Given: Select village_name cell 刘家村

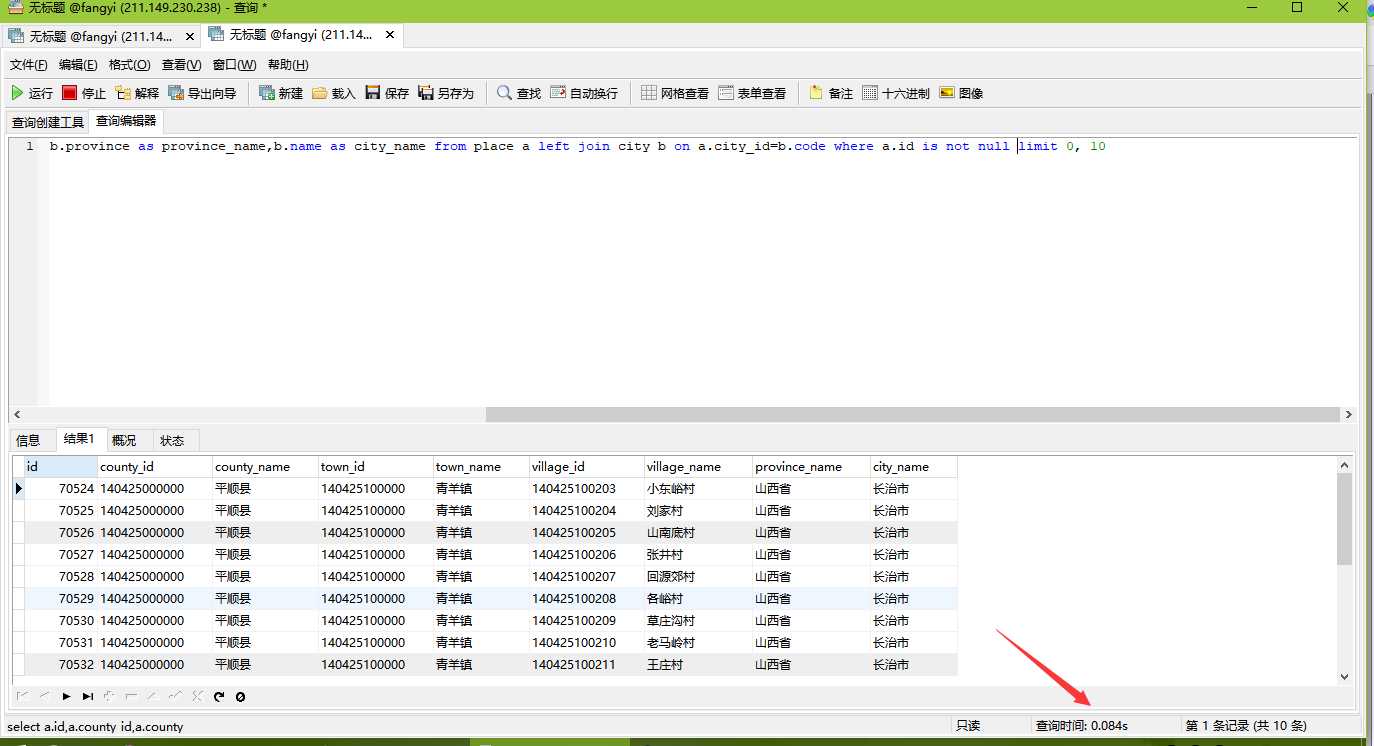Looking at the screenshot, I should (x=698, y=511).
